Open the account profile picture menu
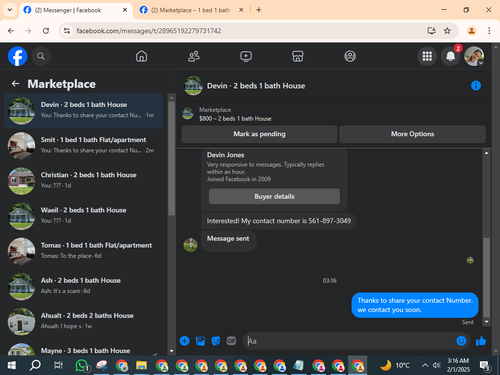The width and height of the screenshot is (500, 375). [474, 56]
